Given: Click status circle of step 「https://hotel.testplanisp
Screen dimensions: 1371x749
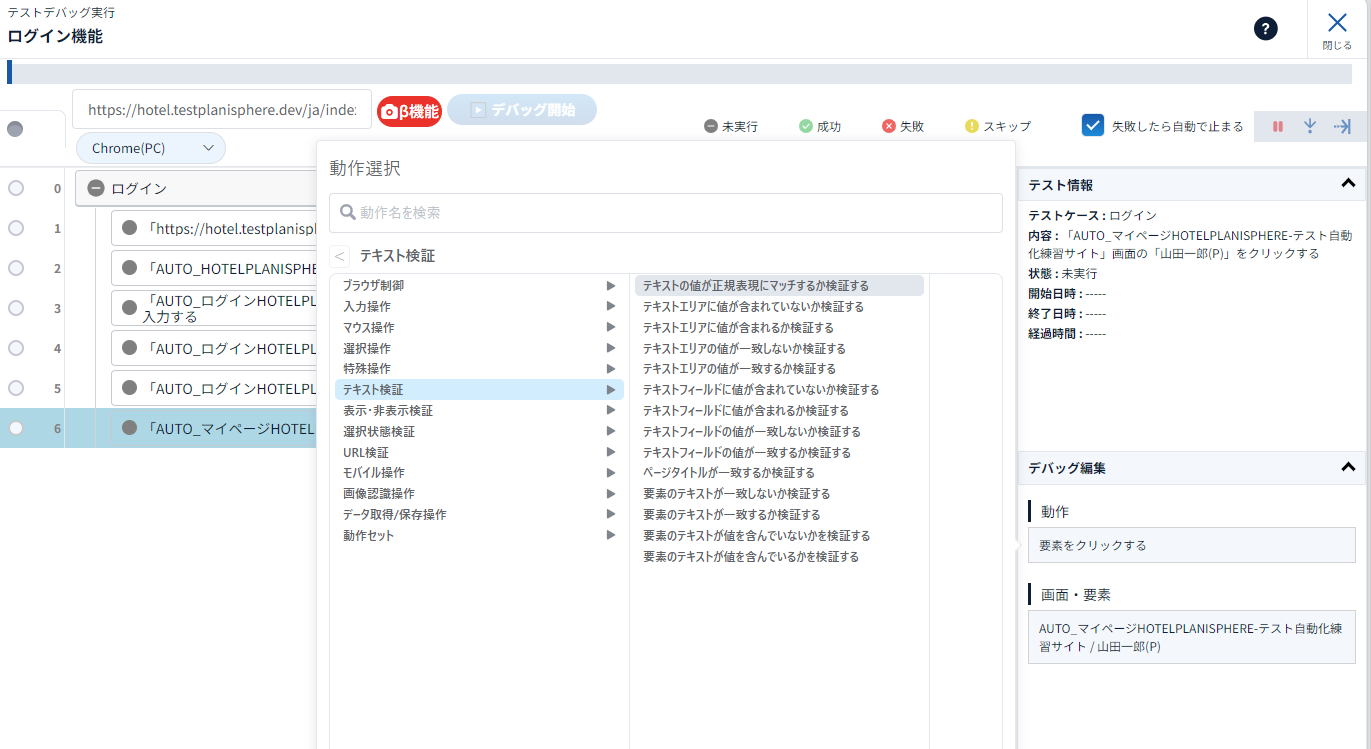Looking at the screenshot, I should pos(129,228).
